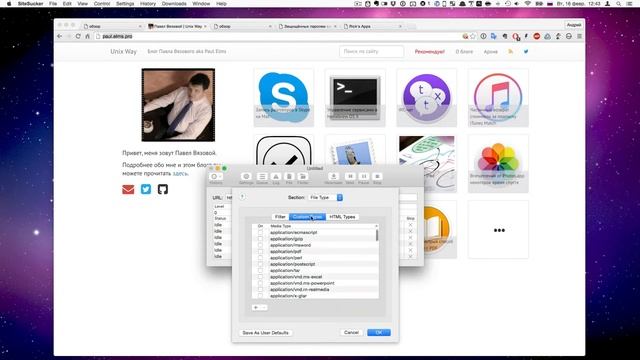The image size is (640, 360).
Task: Click the File icon in SiteSucker toolbar
Action: (289, 176)
